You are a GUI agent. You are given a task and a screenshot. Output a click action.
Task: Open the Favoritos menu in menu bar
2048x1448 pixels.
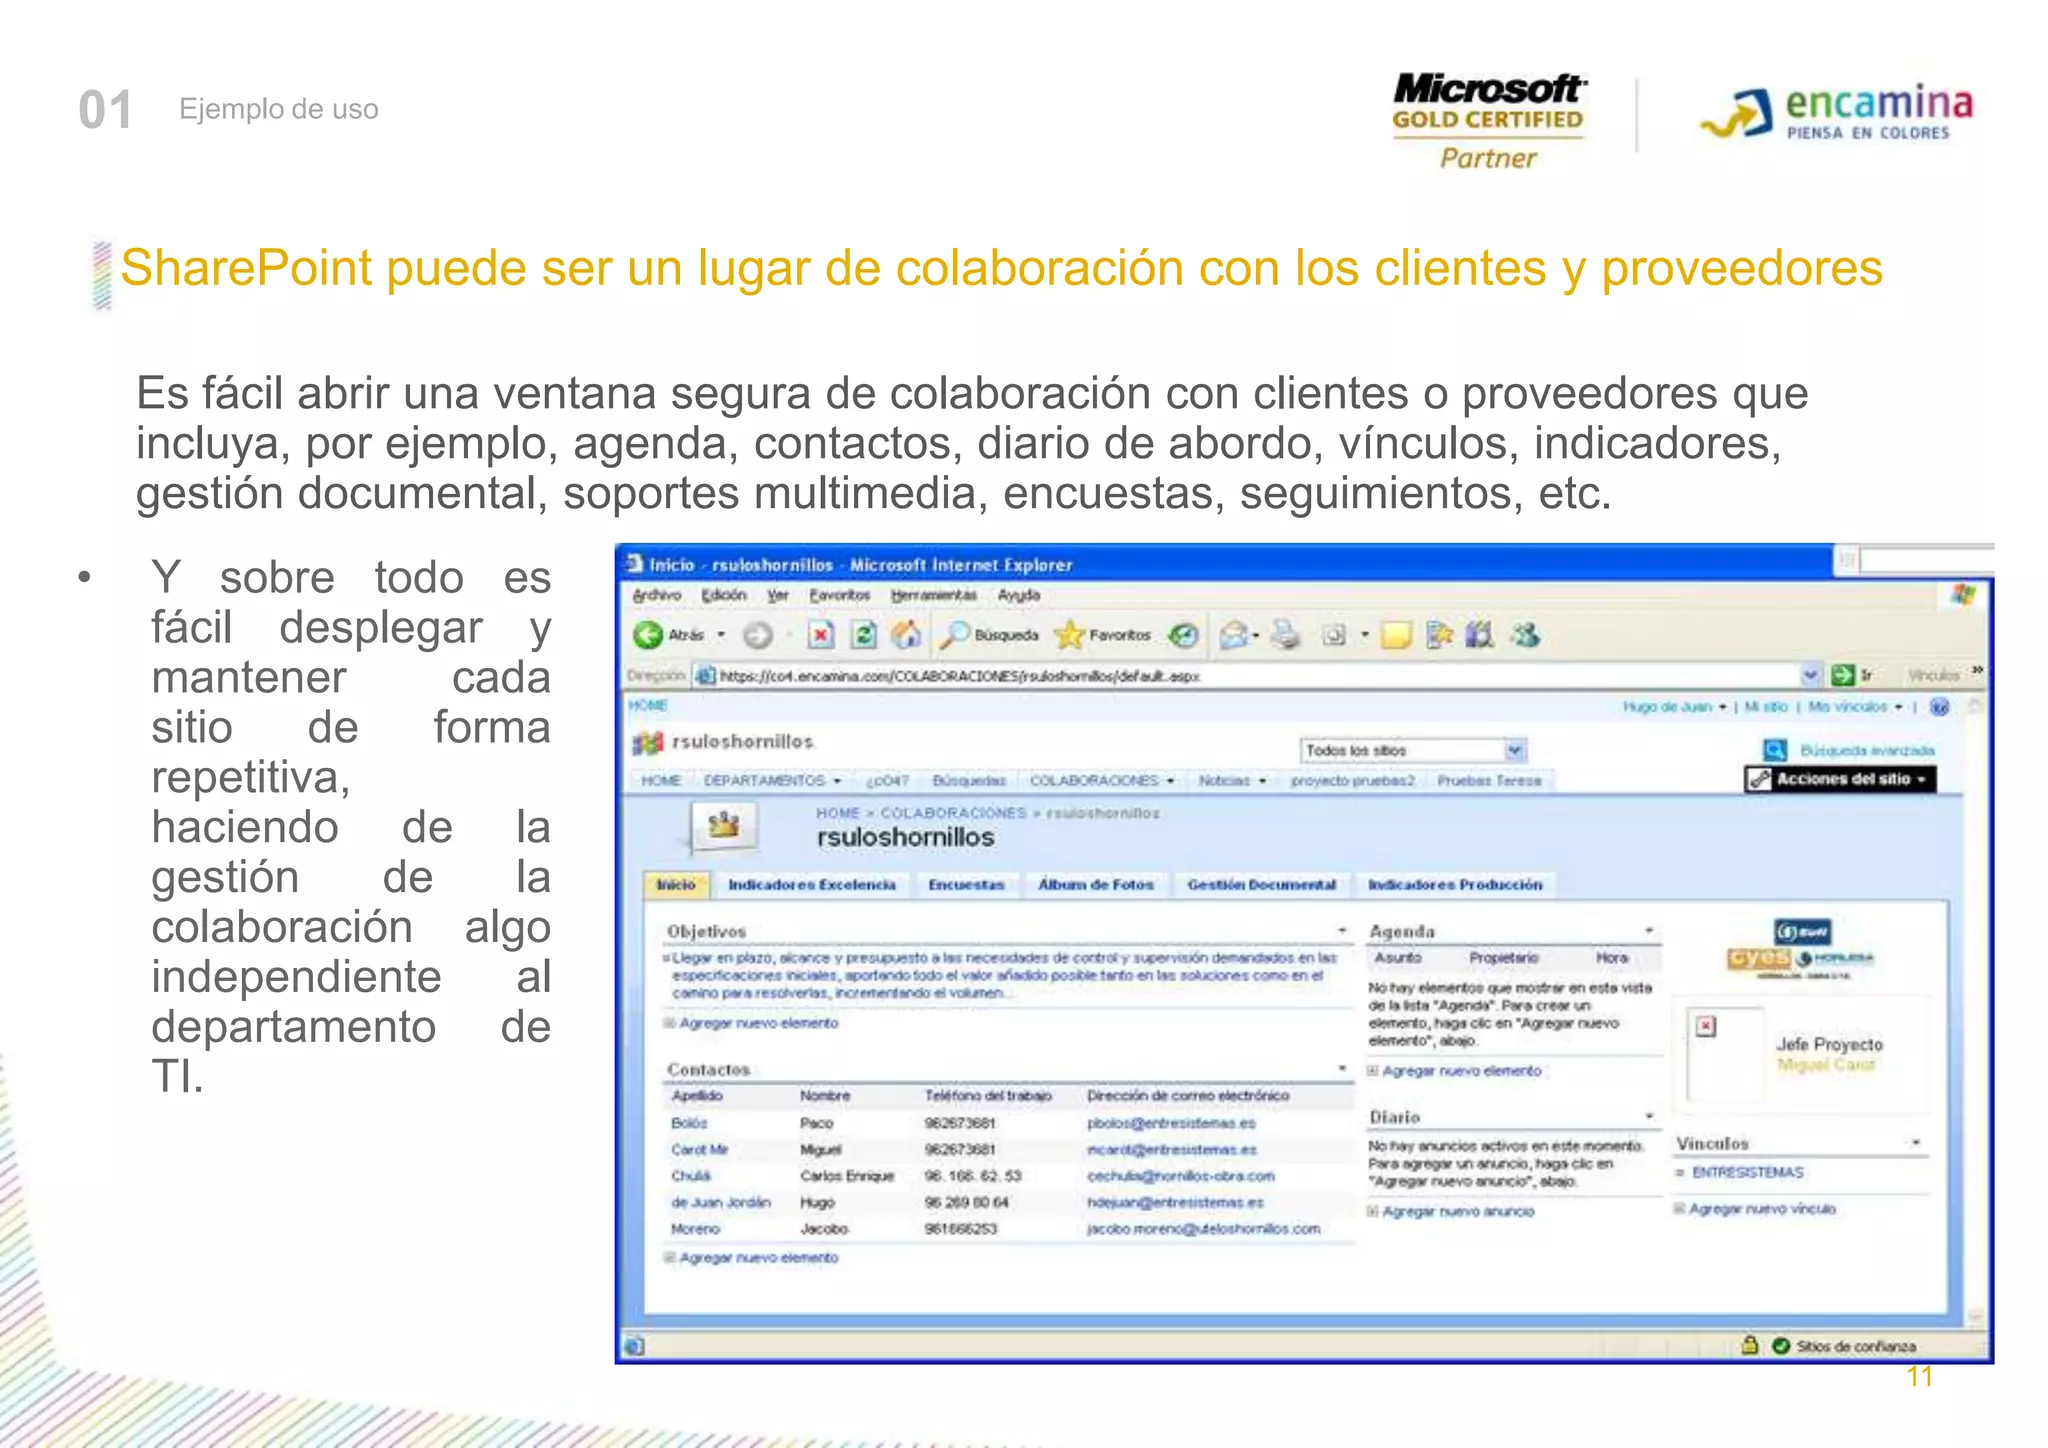pos(840,595)
